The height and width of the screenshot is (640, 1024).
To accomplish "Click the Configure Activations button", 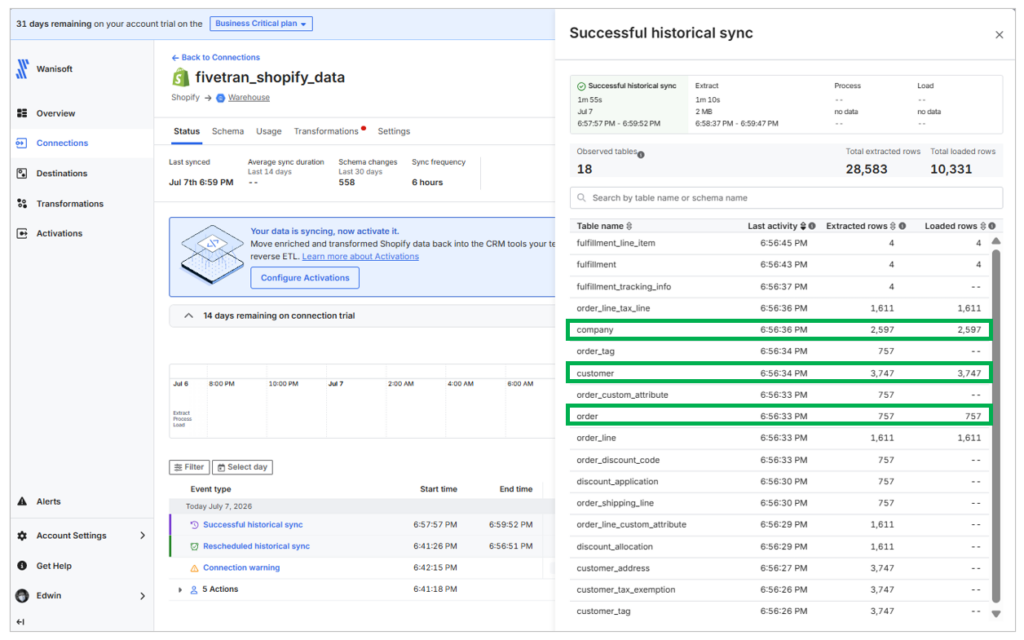I will [x=305, y=278].
